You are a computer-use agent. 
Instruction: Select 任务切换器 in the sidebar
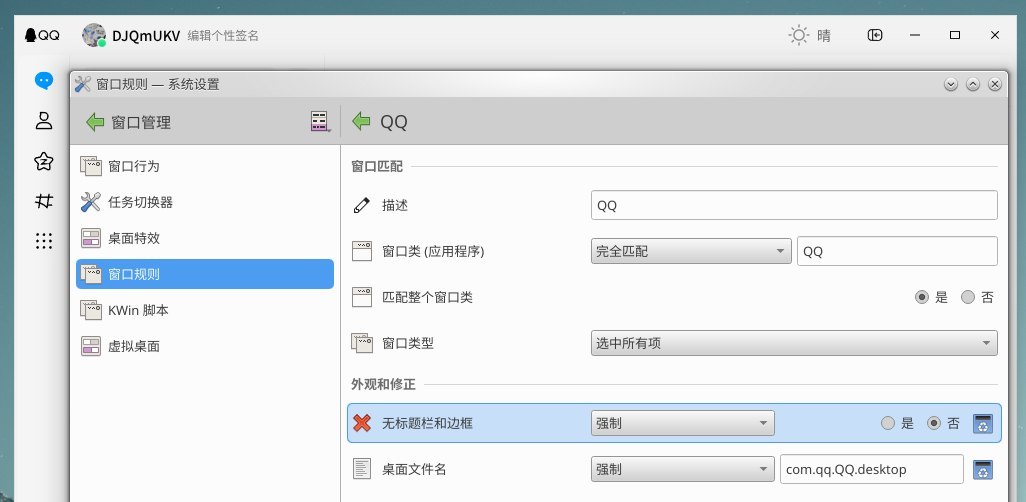click(140, 202)
